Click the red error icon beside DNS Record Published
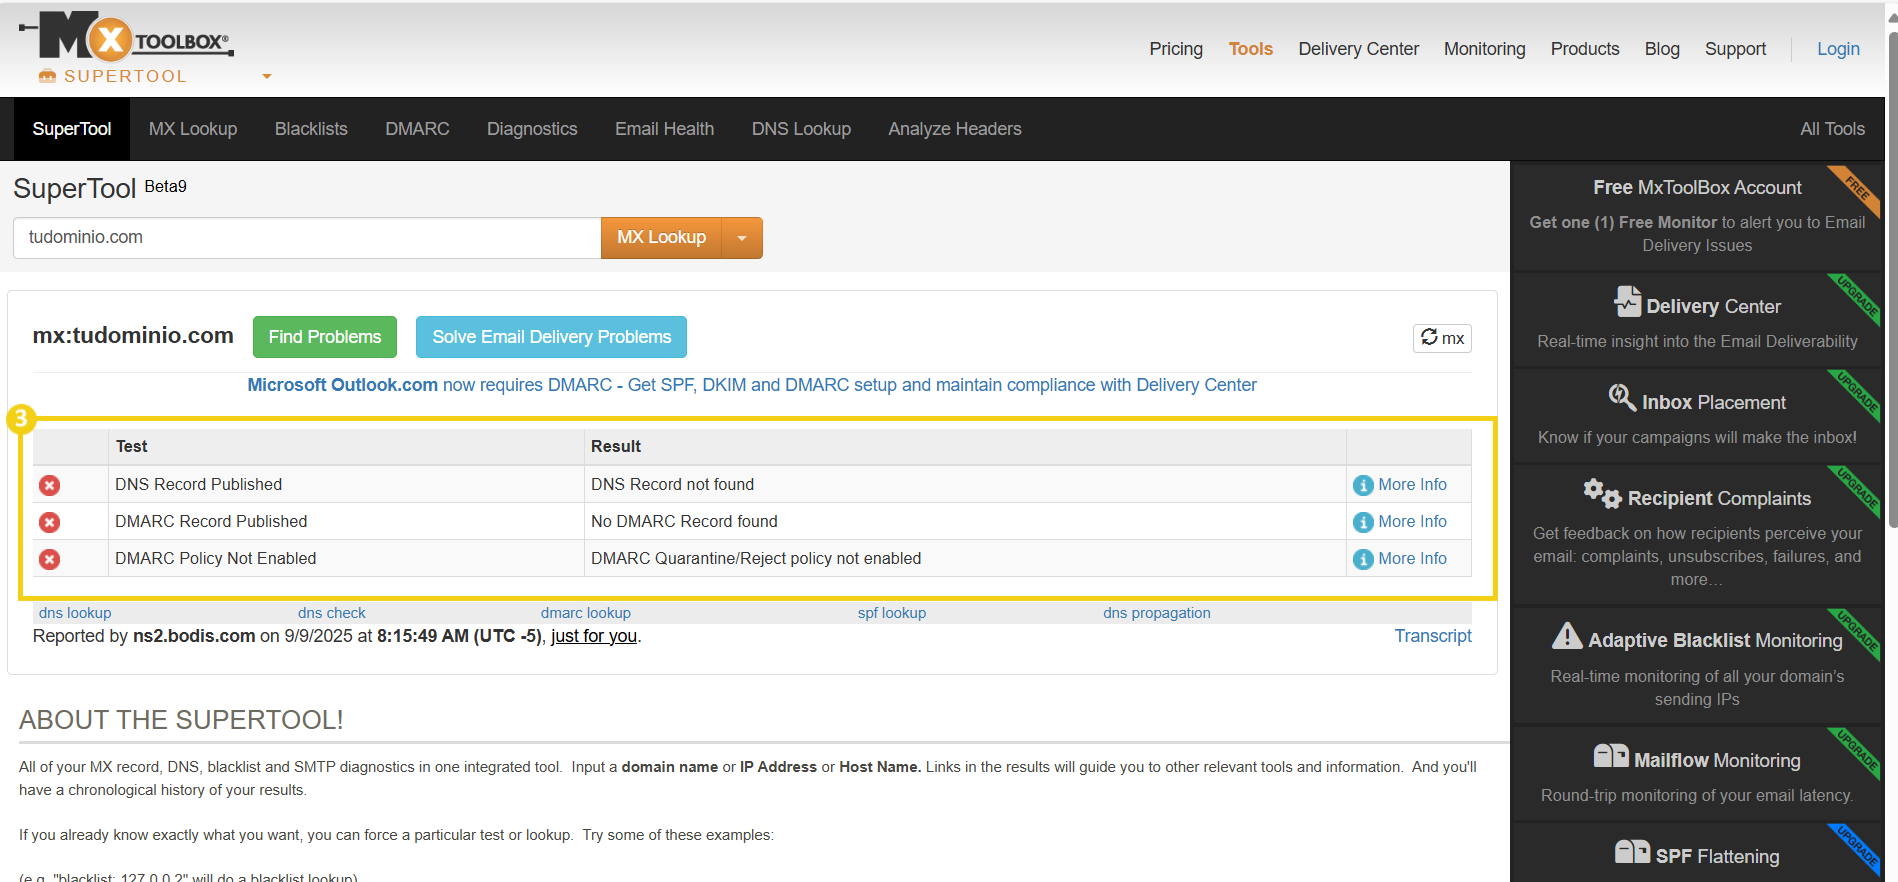Viewport: 1898px width, 882px height. [x=49, y=485]
